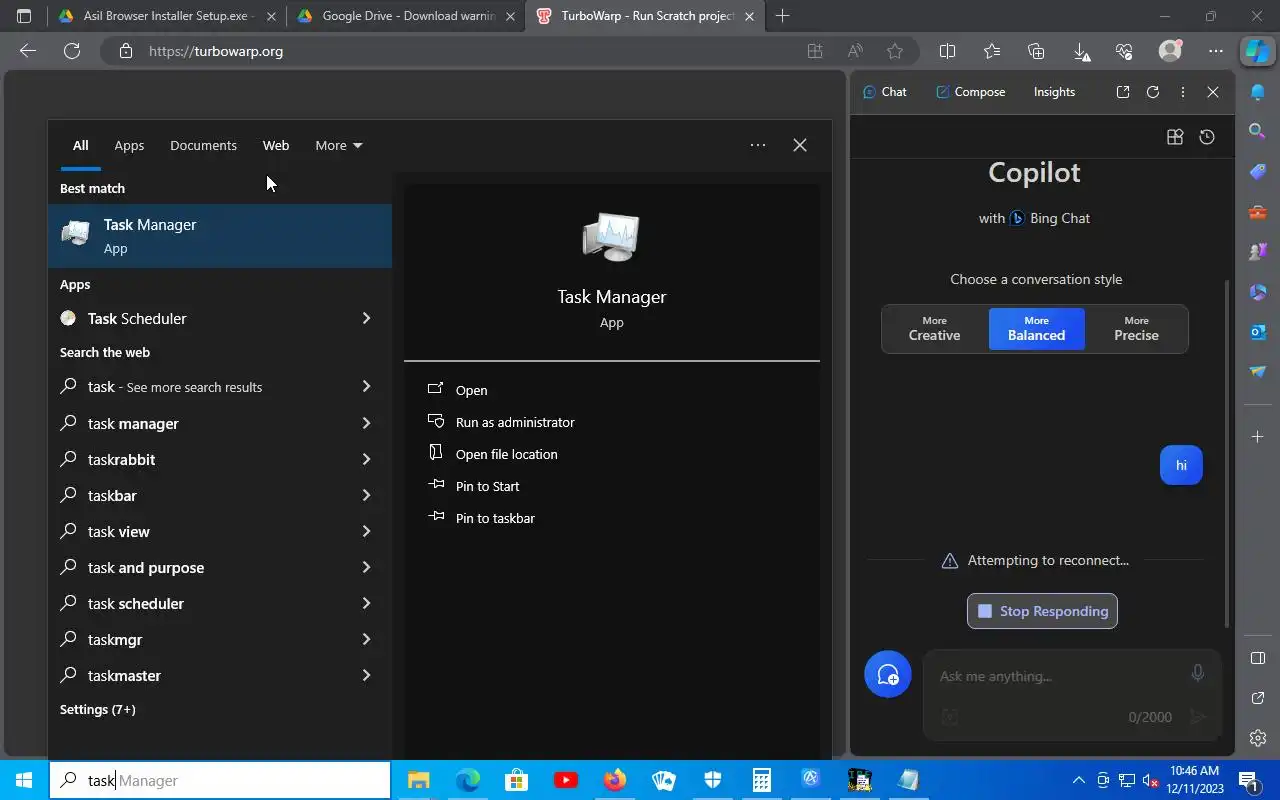Open Outlook in Edge sidebar
Image resolution: width=1280 pixels, height=800 pixels.
coord(1258,331)
